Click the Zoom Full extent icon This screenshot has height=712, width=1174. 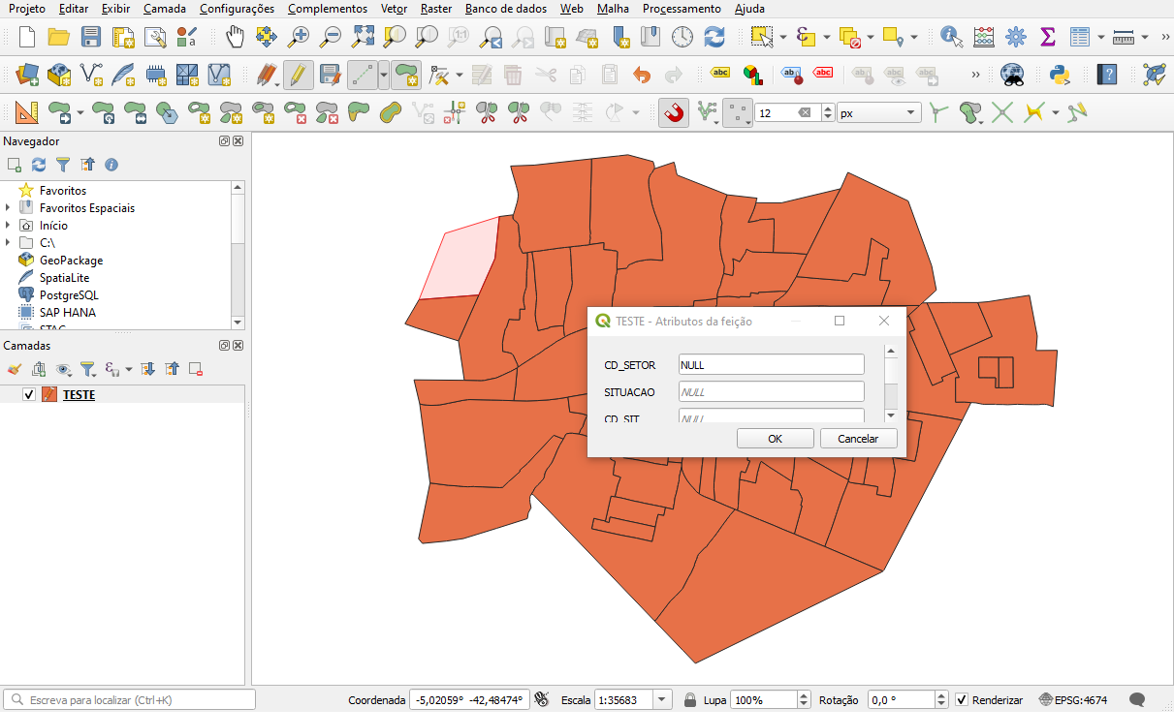point(363,37)
